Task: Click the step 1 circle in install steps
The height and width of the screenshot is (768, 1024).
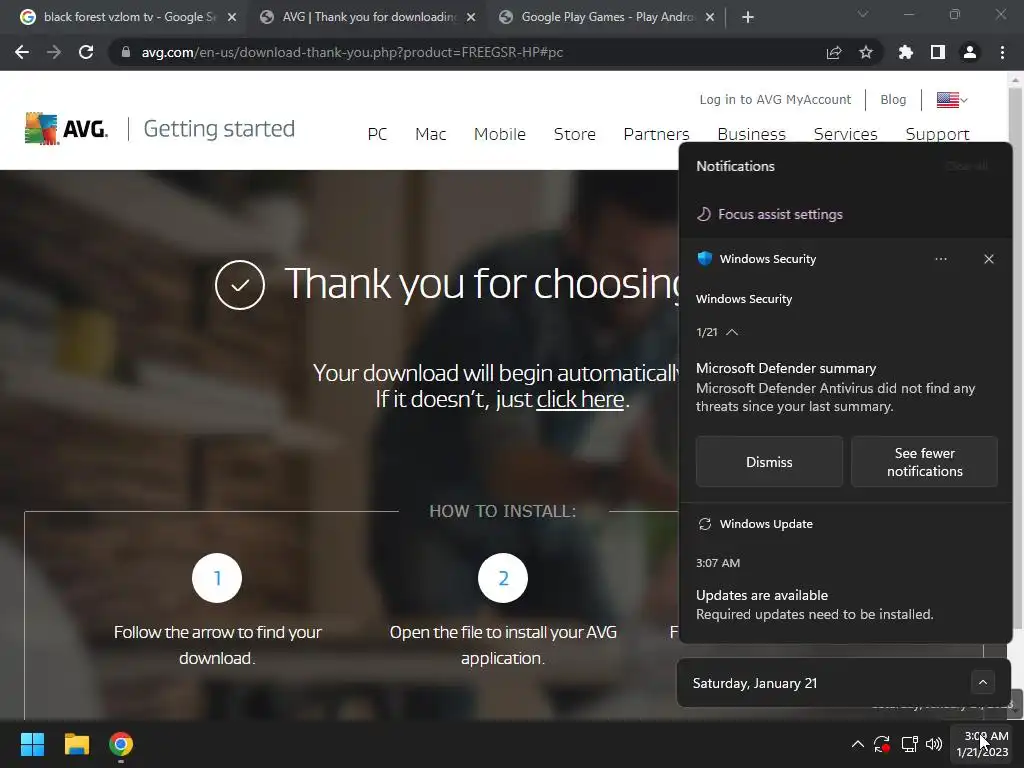Action: click(x=217, y=578)
